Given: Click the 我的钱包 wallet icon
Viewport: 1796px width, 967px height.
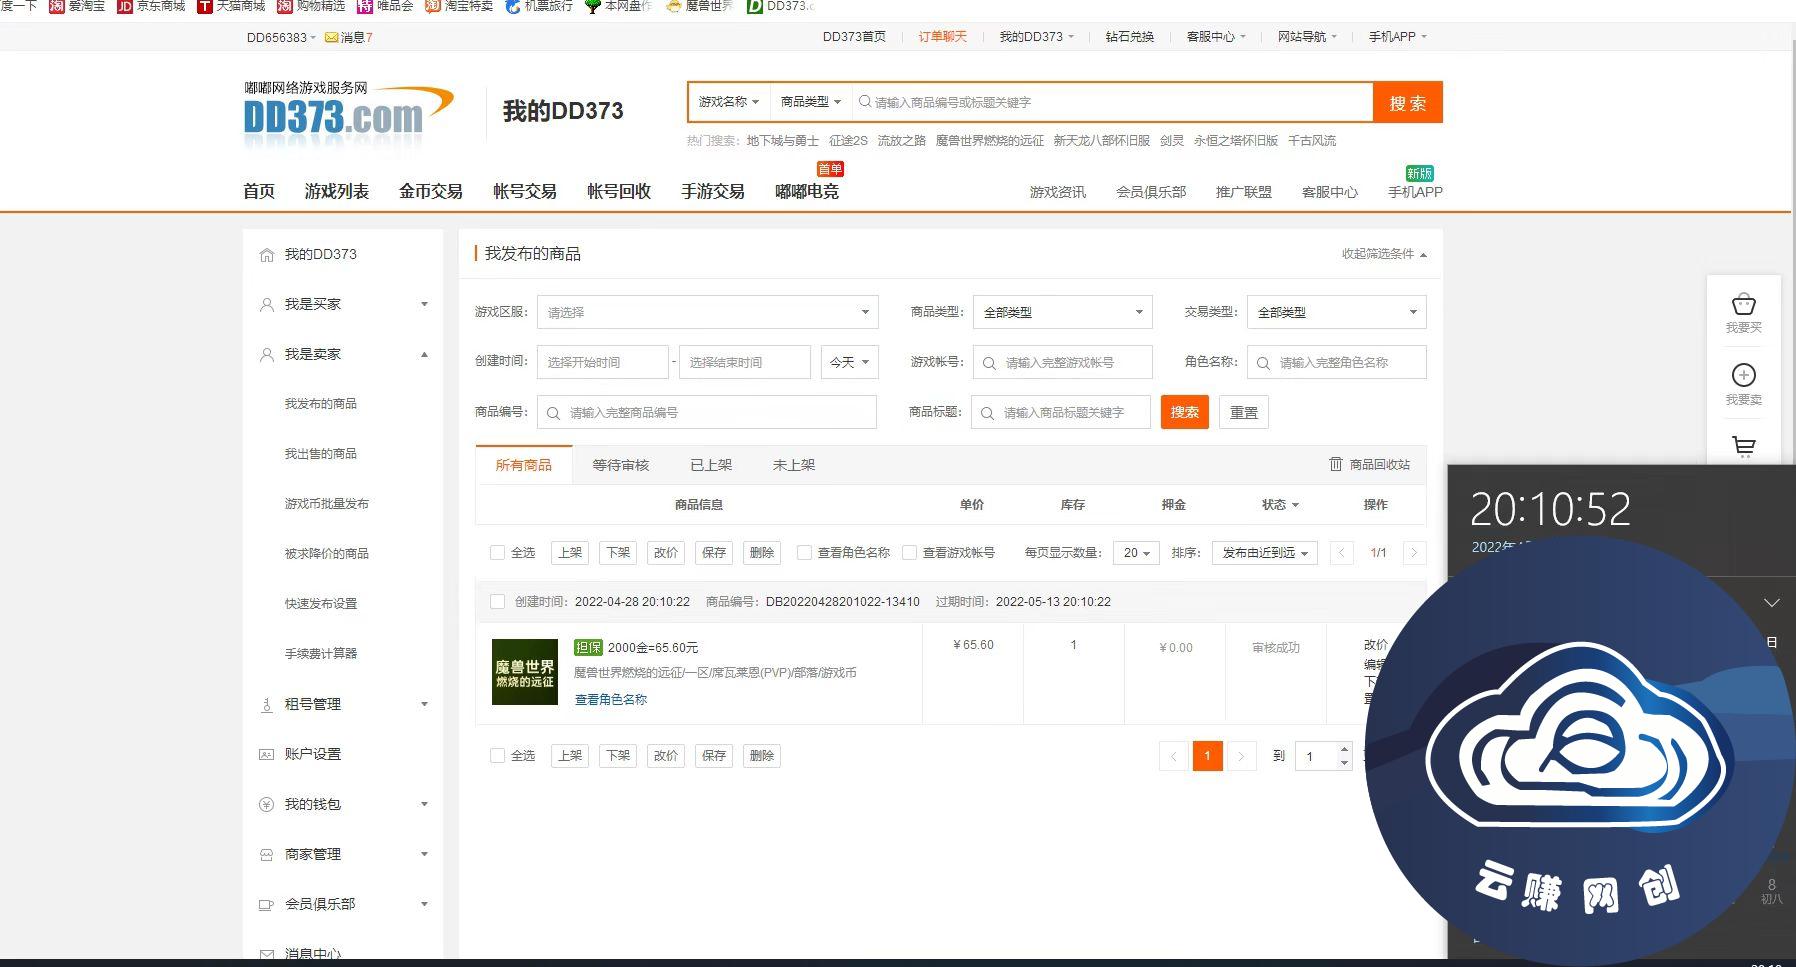Looking at the screenshot, I should [x=266, y=804].
